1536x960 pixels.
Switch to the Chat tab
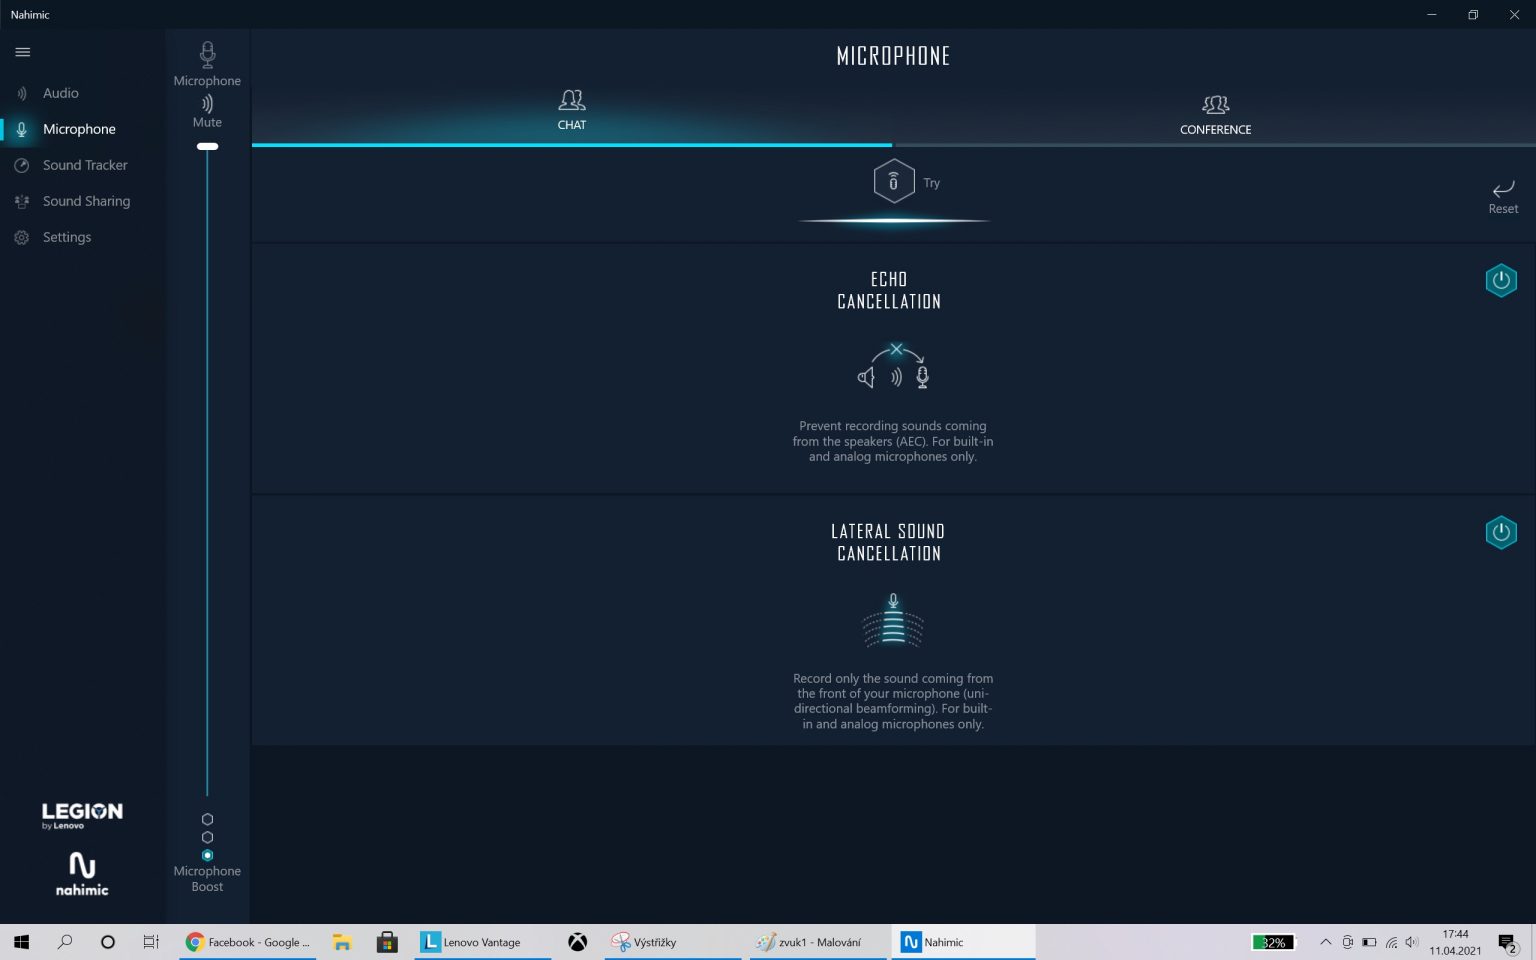click(572, 109)
